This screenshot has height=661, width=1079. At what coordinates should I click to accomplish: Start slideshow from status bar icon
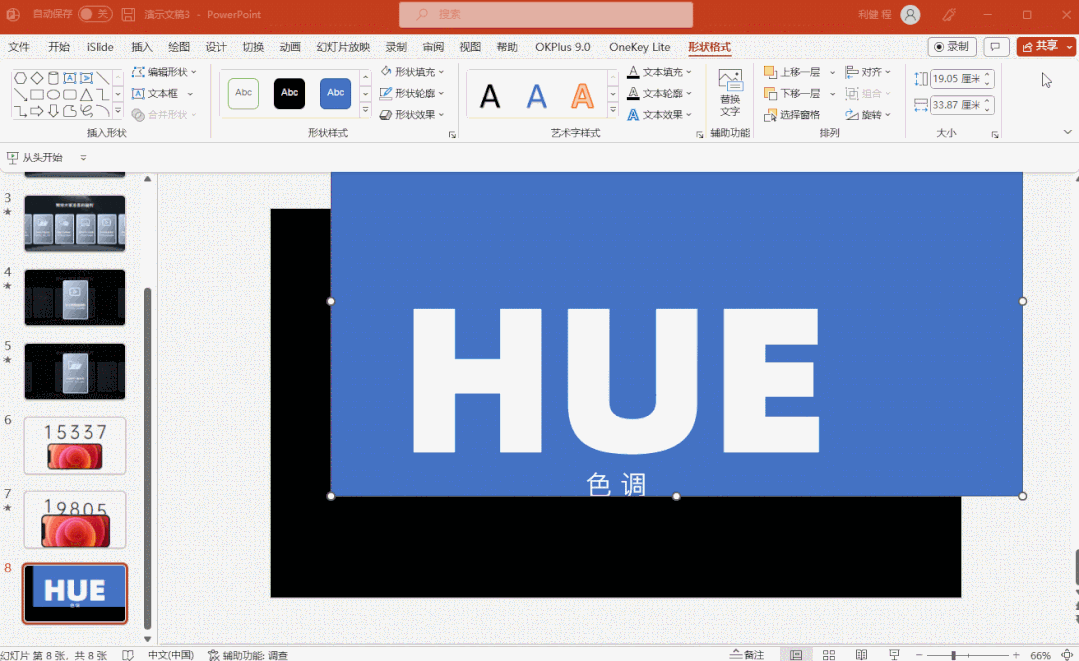[x=894, y=655]
